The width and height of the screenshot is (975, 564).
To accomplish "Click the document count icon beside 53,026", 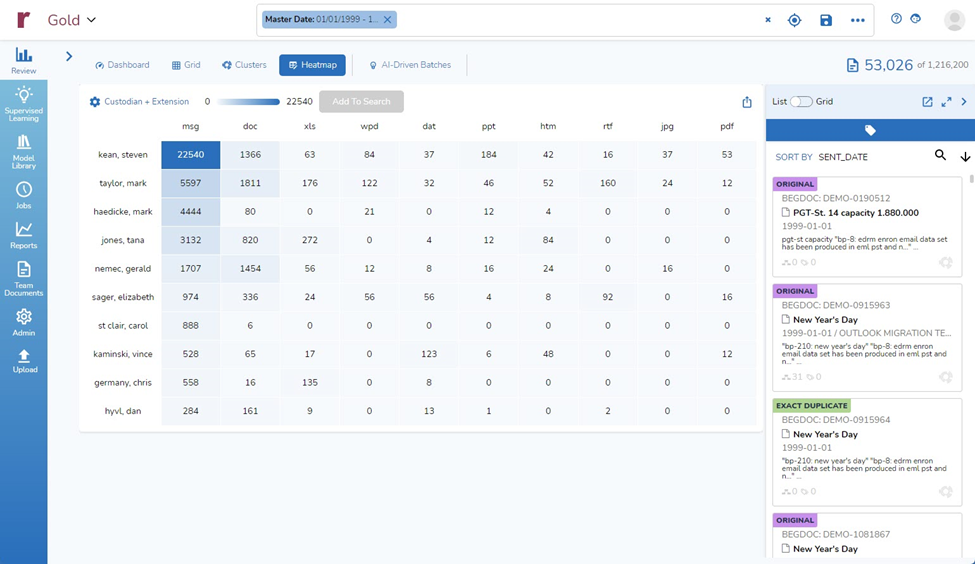I will tap(853, 65).
